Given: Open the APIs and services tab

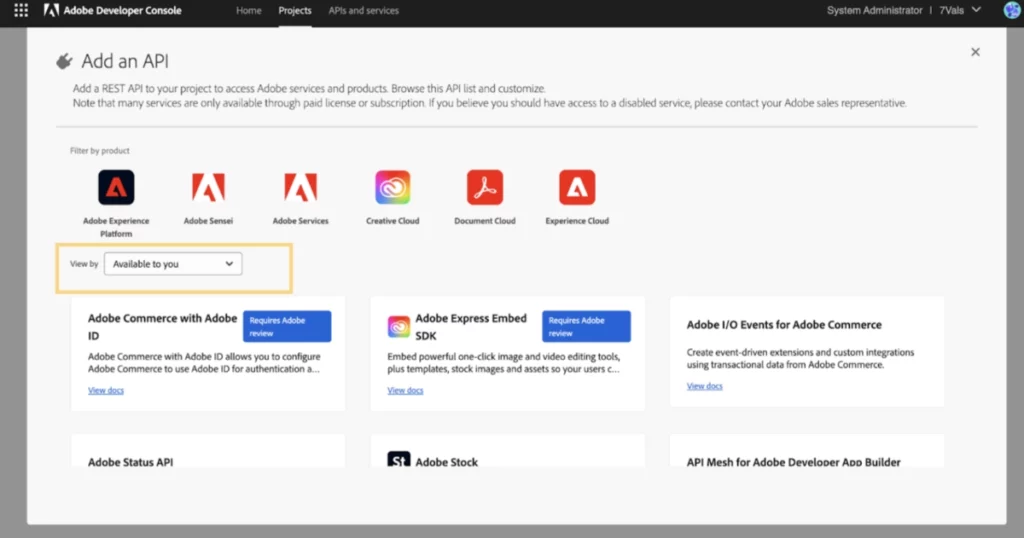Looking at the screenshot, I should coord(363,10).
